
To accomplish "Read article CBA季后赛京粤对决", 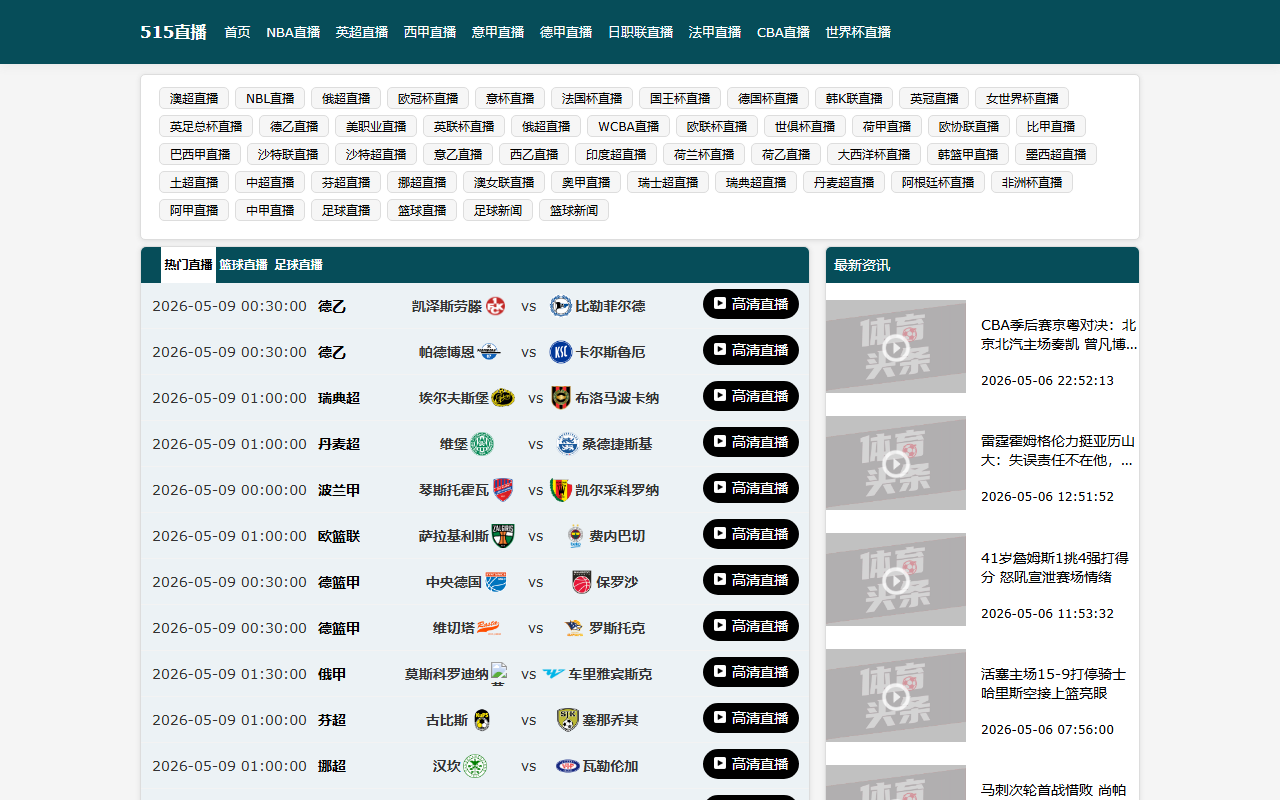I will pyautogui.click(x=1059, y=335).
